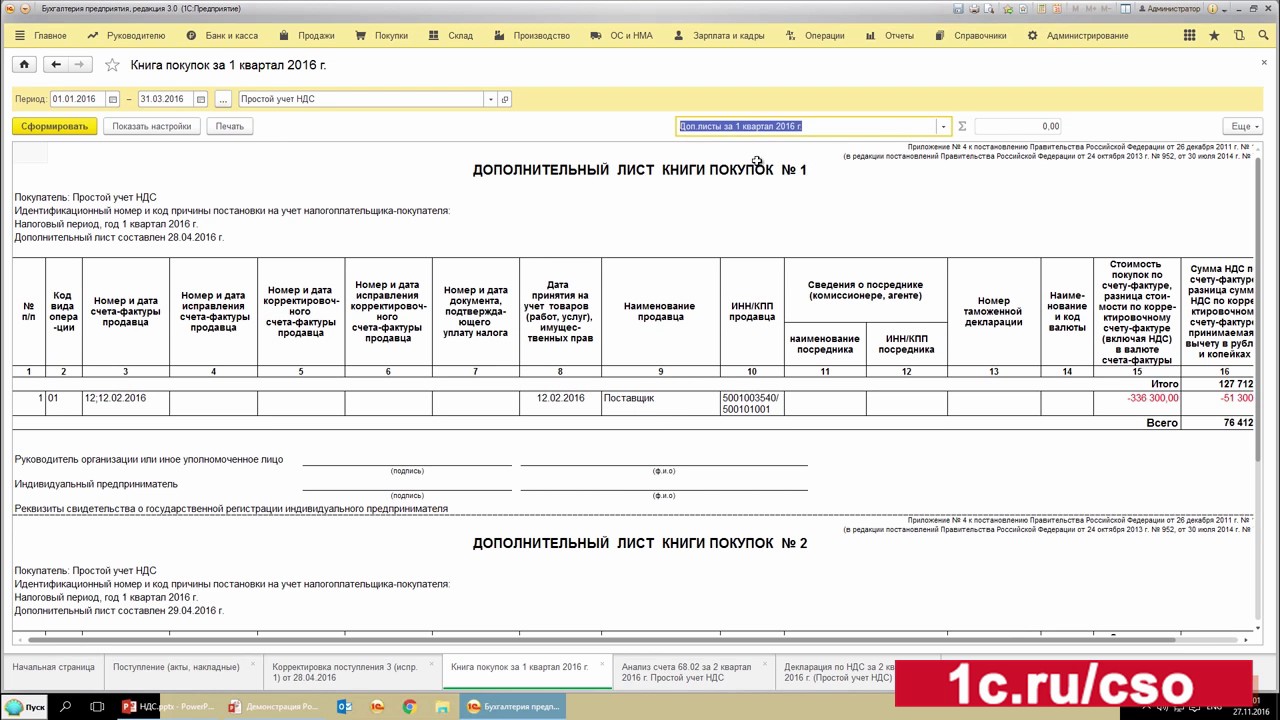The image size is (1280, 720).
Task: Open the taskbar search magnifier
Action: pyautogui.click(x=65, y=707)
